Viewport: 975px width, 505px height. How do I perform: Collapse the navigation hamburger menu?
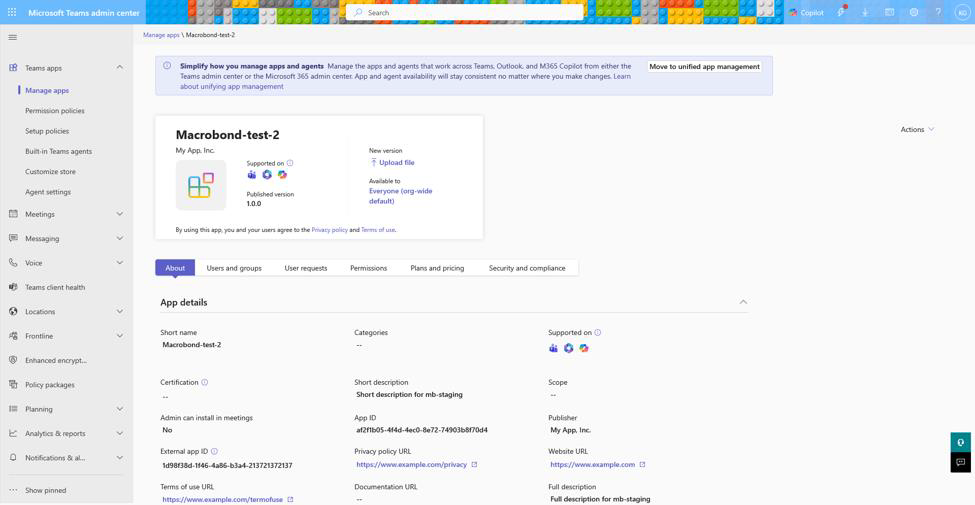(x=12, y=37)
